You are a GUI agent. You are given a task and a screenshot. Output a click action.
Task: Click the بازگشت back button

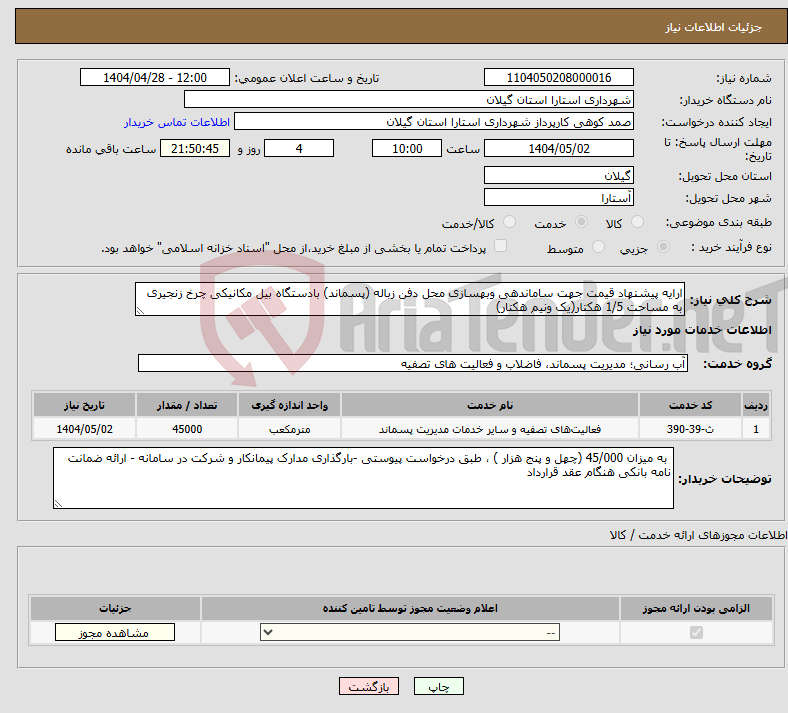click(369, 686)
